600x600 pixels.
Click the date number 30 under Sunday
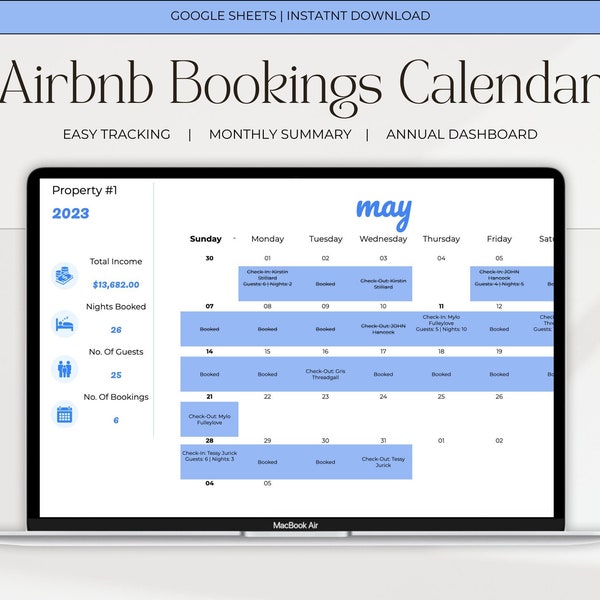[209, 258]
